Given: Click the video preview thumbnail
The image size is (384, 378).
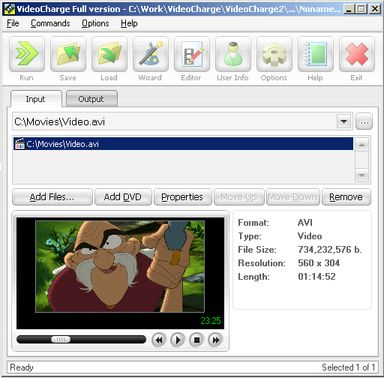Looking at the screenshot, I should (x=120, y=266).
